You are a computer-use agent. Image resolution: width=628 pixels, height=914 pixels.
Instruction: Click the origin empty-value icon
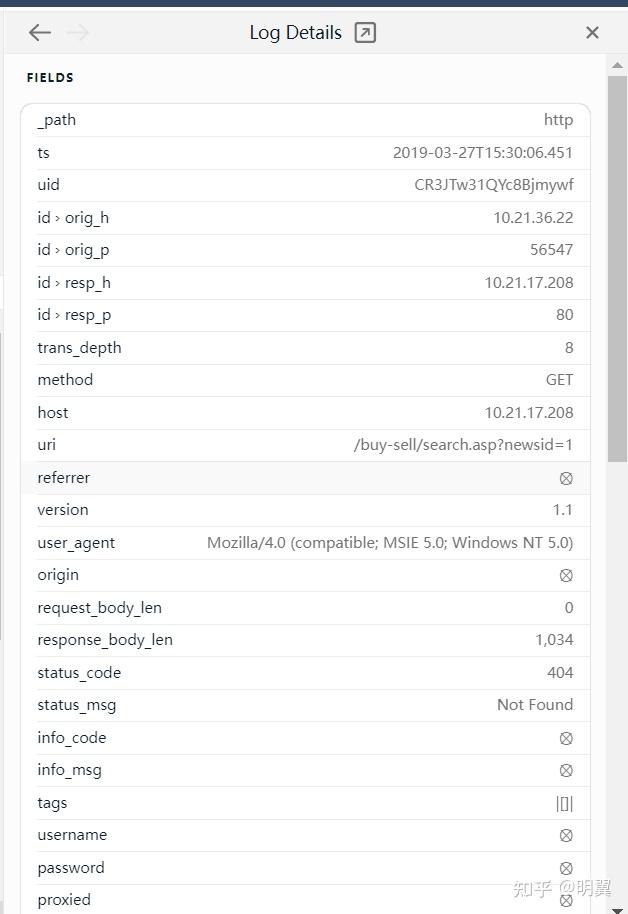tap(566, 575)
